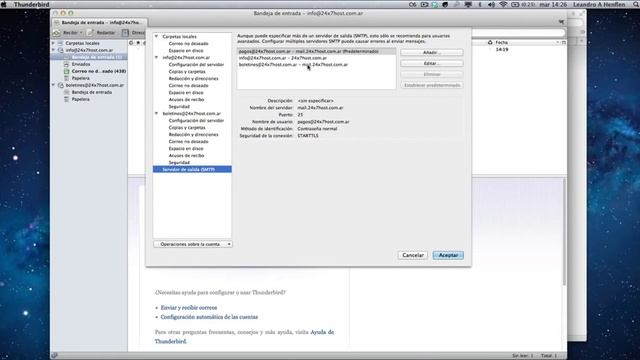
Task: Open Acuses de recibo under info account
Action: (186, 100)
